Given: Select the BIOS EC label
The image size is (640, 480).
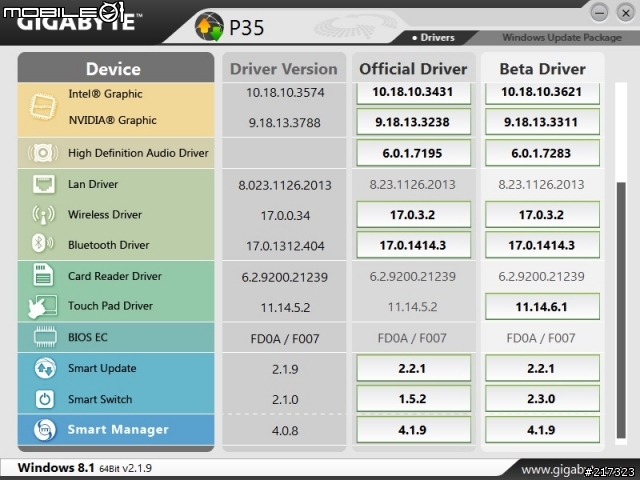Looking at the screenshot, I should coord(88,337).
